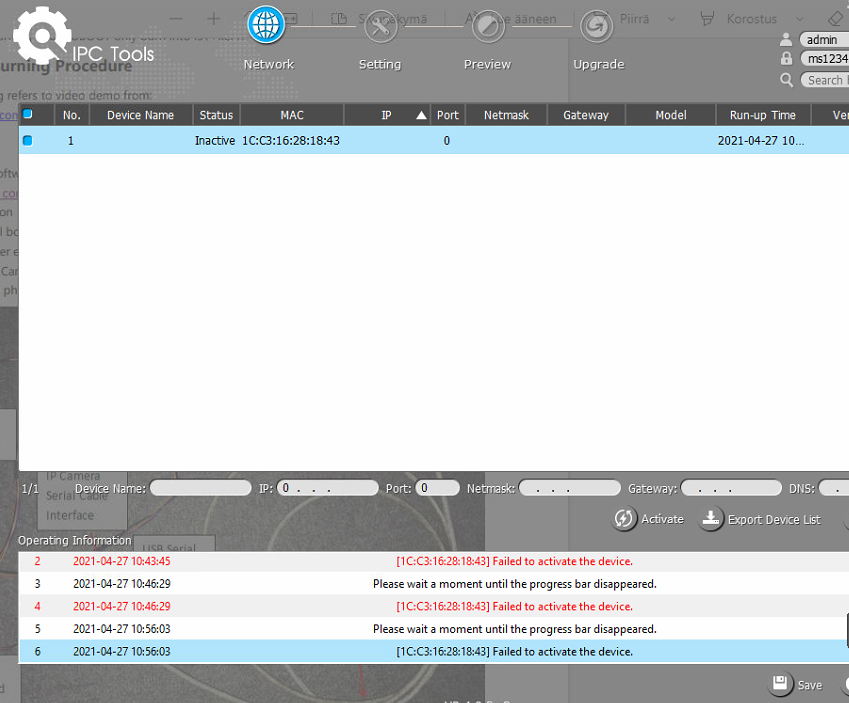The image size is (849, 703).
Task: Click Piirrä in the background viewer toolbar
Action: click(x=634, y=19)
